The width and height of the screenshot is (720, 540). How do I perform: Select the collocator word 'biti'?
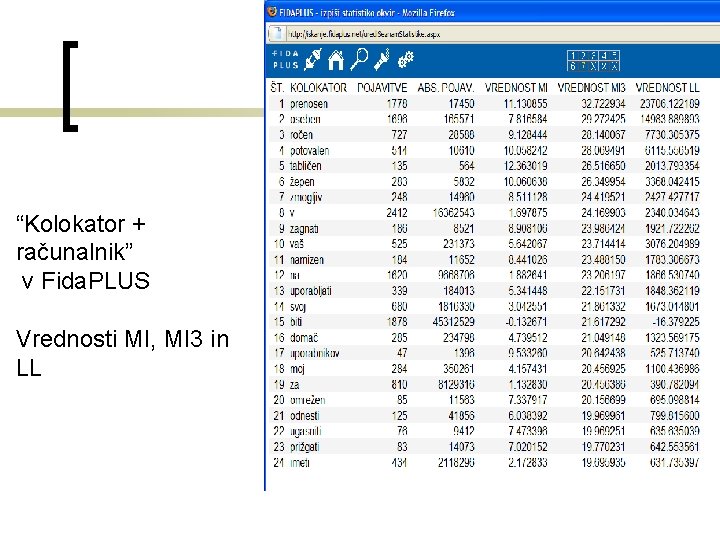(296, 322)
